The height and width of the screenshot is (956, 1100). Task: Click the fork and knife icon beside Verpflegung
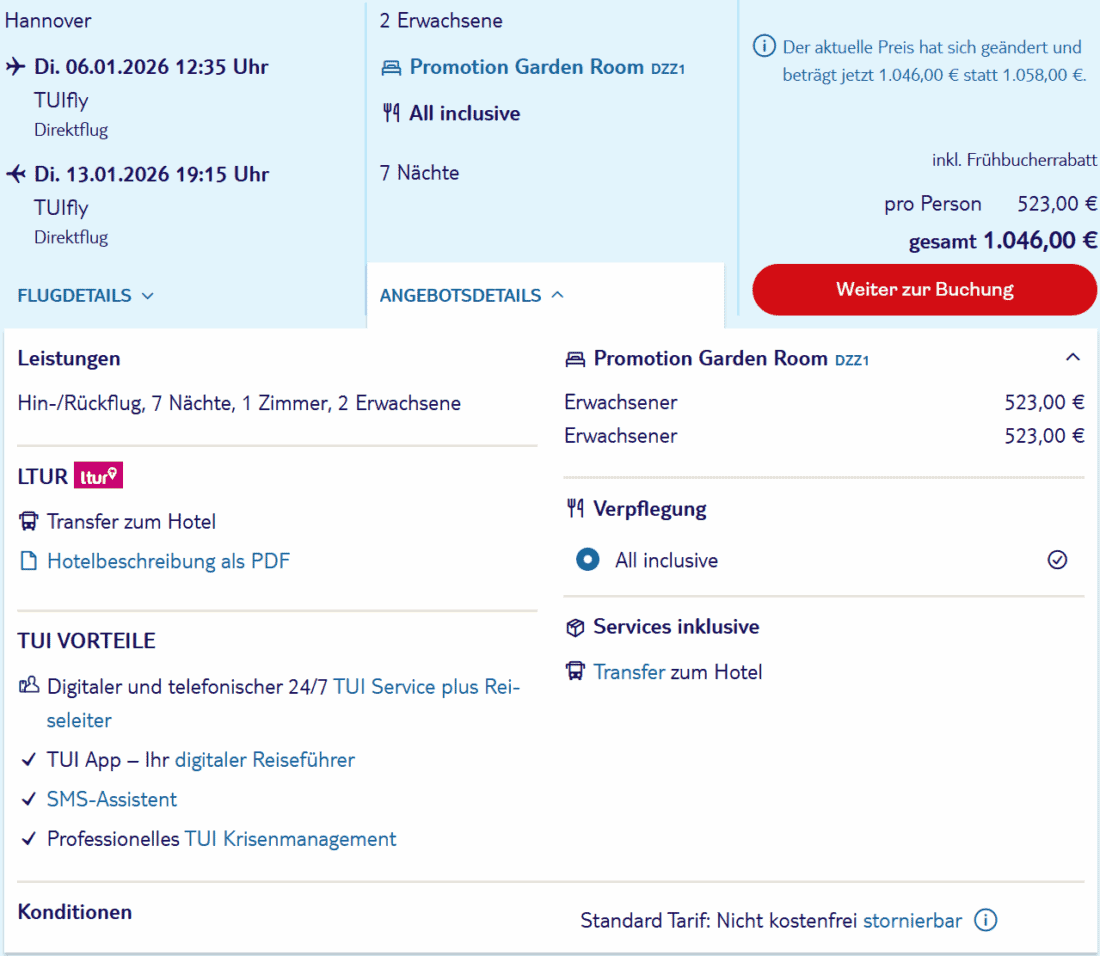(x=574, y=508)
